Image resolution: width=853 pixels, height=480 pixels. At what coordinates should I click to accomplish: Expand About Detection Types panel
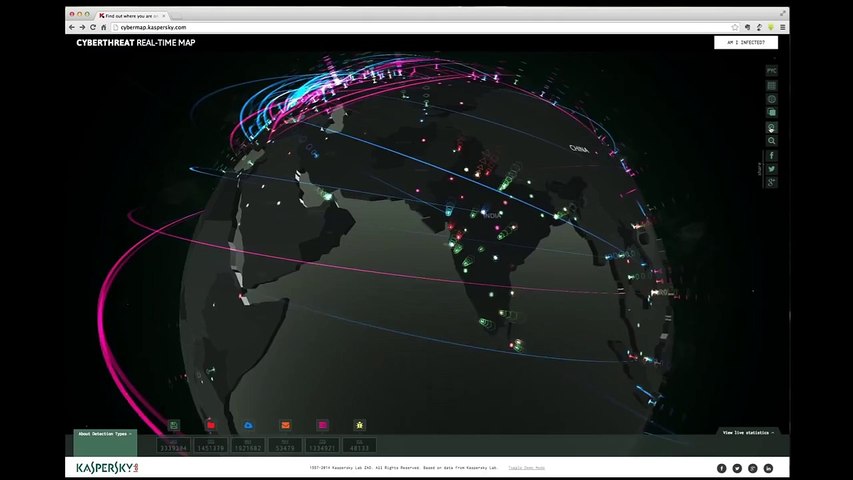tap(105, 434)
